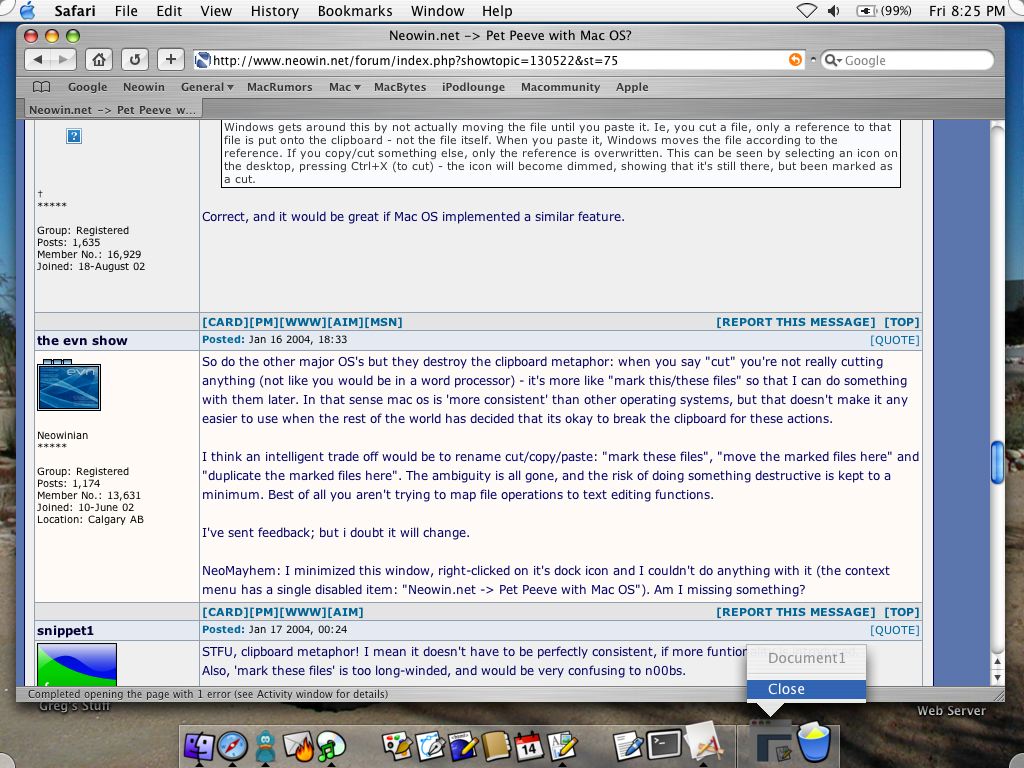Launch Terminal from the Dock
The width and height of the screenshot is (1024, 768).
pyautogui.click(x=664, y=745)
